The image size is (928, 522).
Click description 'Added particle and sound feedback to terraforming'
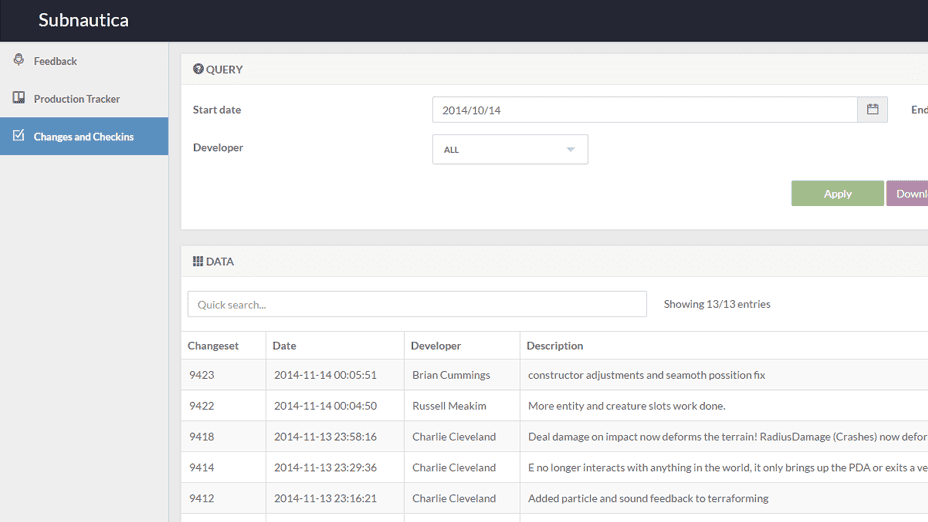click(x=648, y=498)
